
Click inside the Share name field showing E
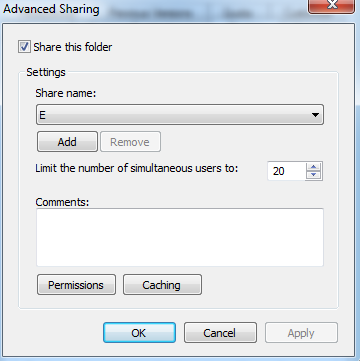pos(180,115)
